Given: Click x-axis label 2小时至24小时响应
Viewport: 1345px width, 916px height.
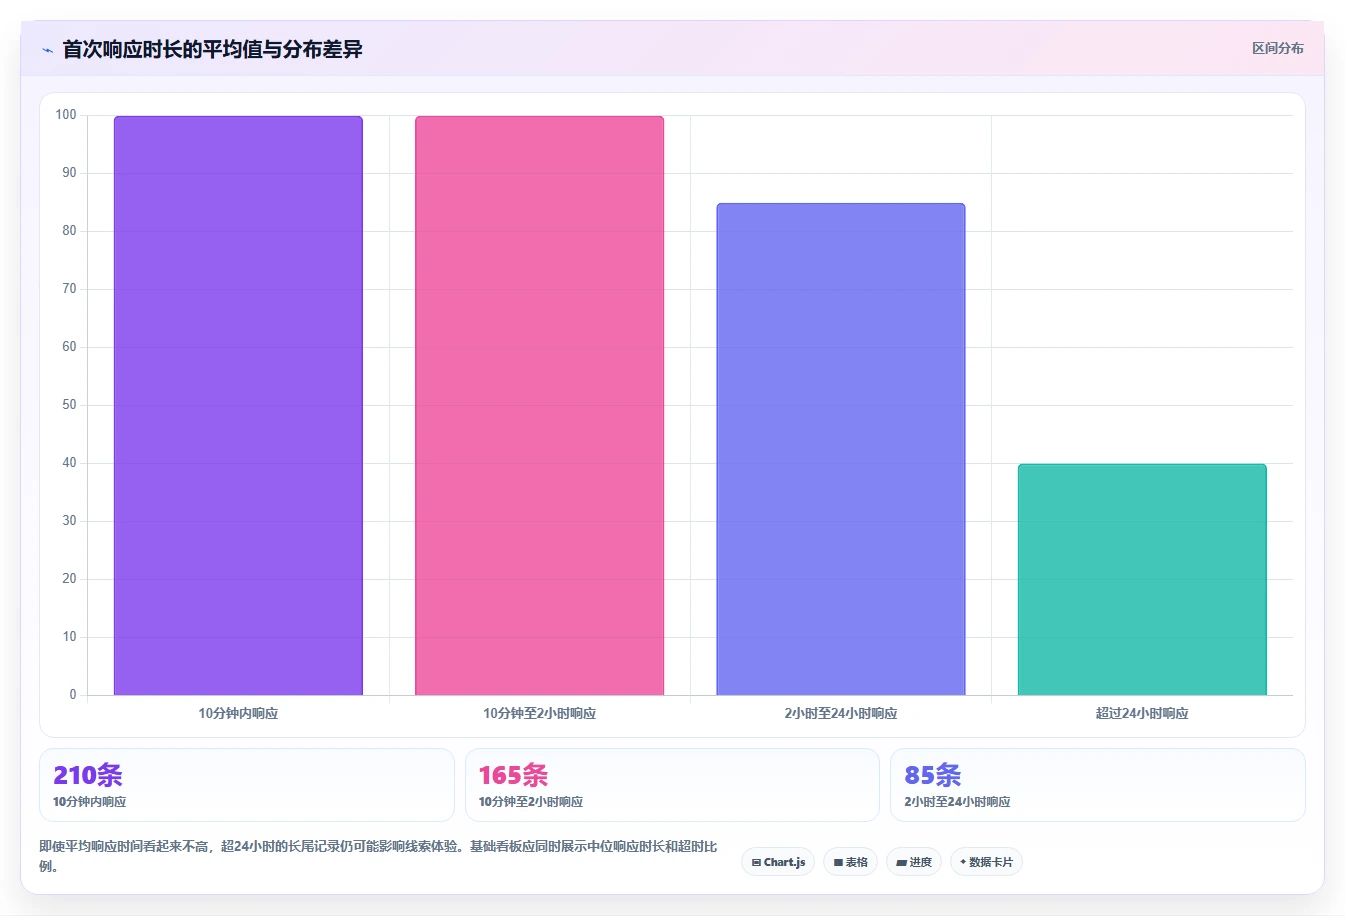Looking at the screenshot, I should click(841, 713).
